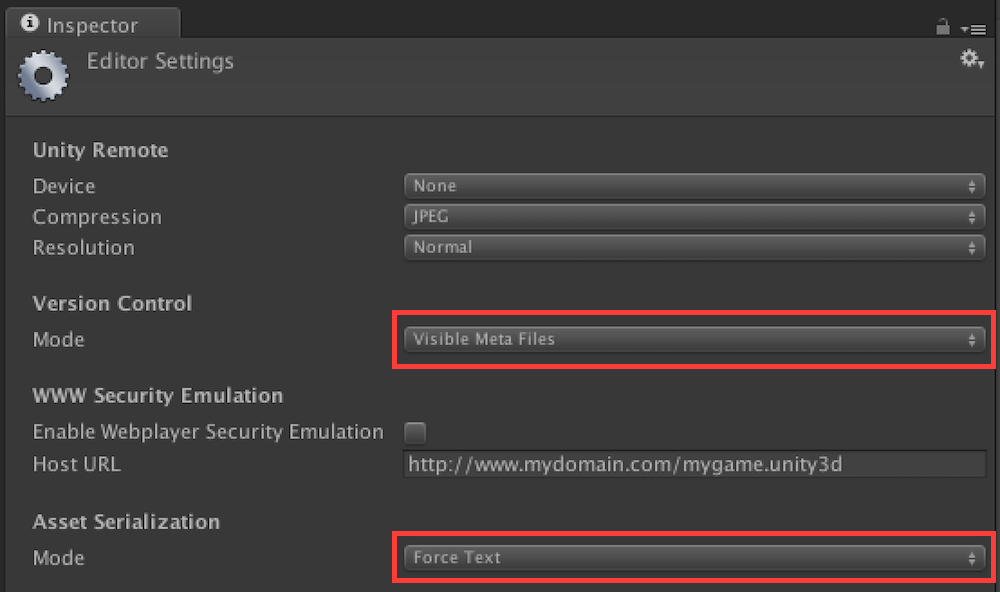Click the Version Control heading label

[112, 303]
